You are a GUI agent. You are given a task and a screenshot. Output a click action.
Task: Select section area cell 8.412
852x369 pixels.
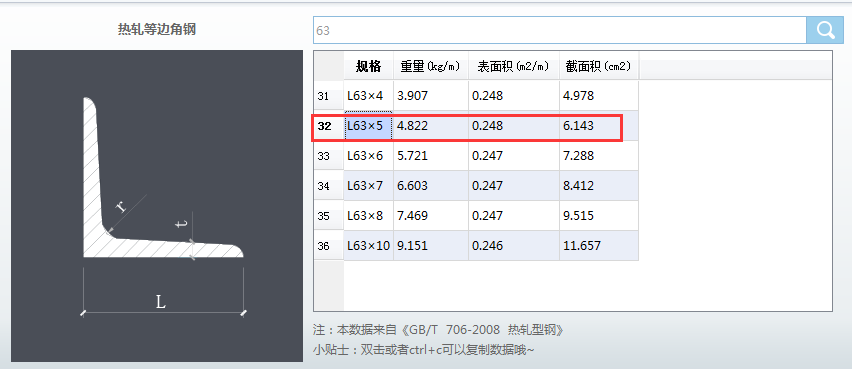599,186
